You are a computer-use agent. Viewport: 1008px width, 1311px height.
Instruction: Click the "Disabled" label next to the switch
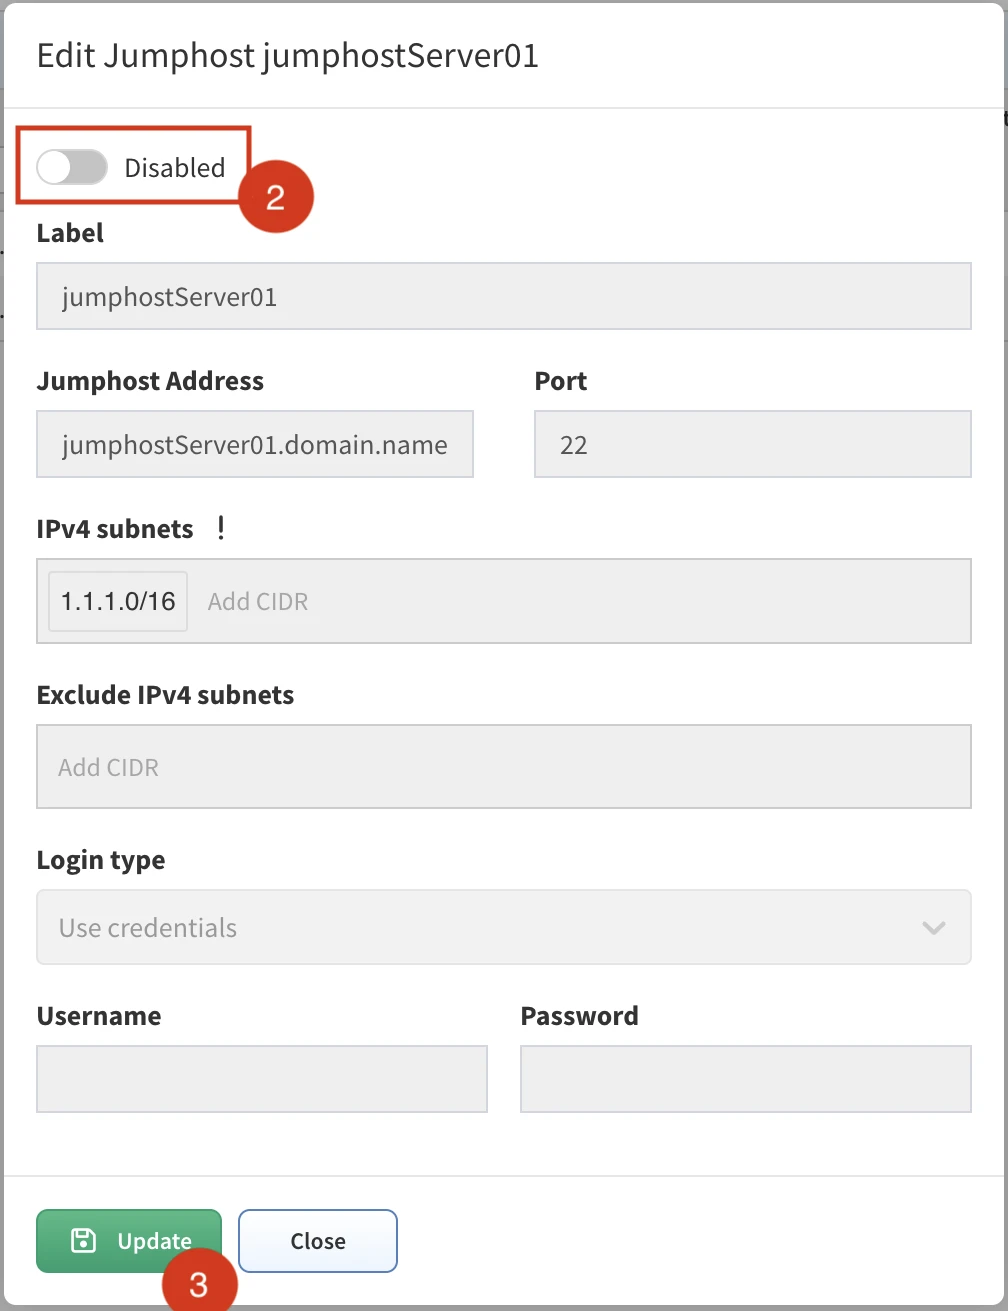(x=174, y=168)
